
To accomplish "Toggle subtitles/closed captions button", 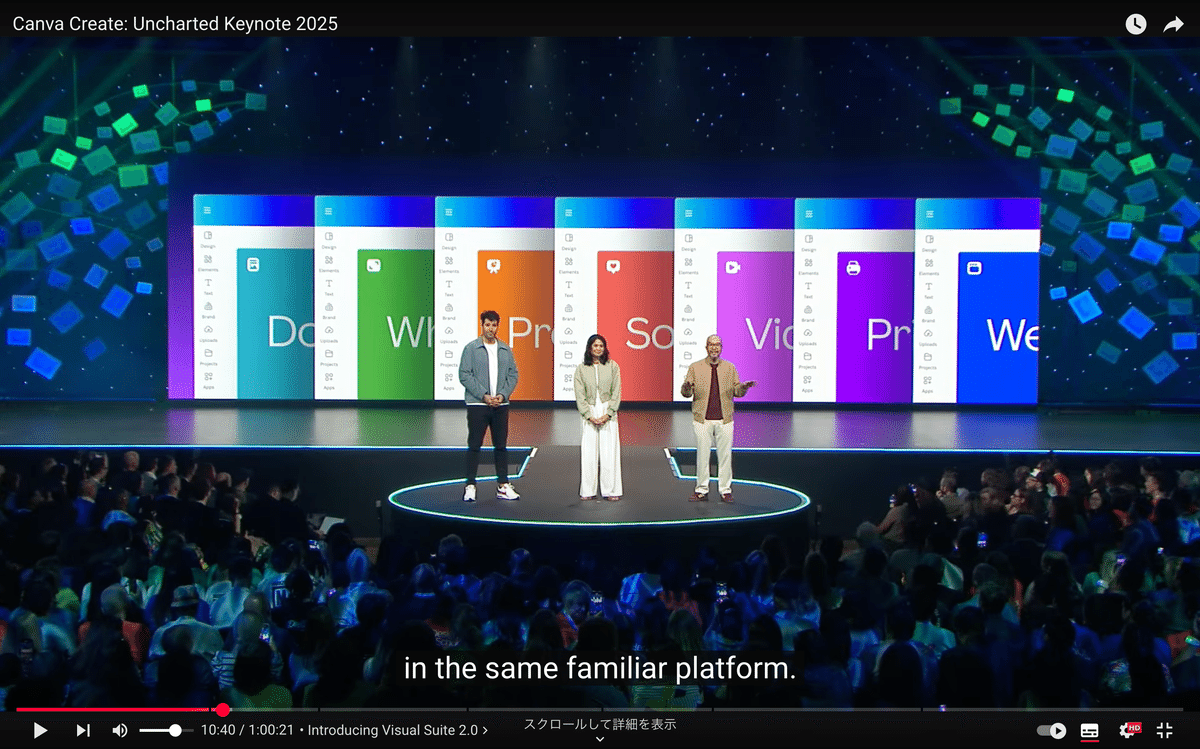I will tap(1090, 731).
